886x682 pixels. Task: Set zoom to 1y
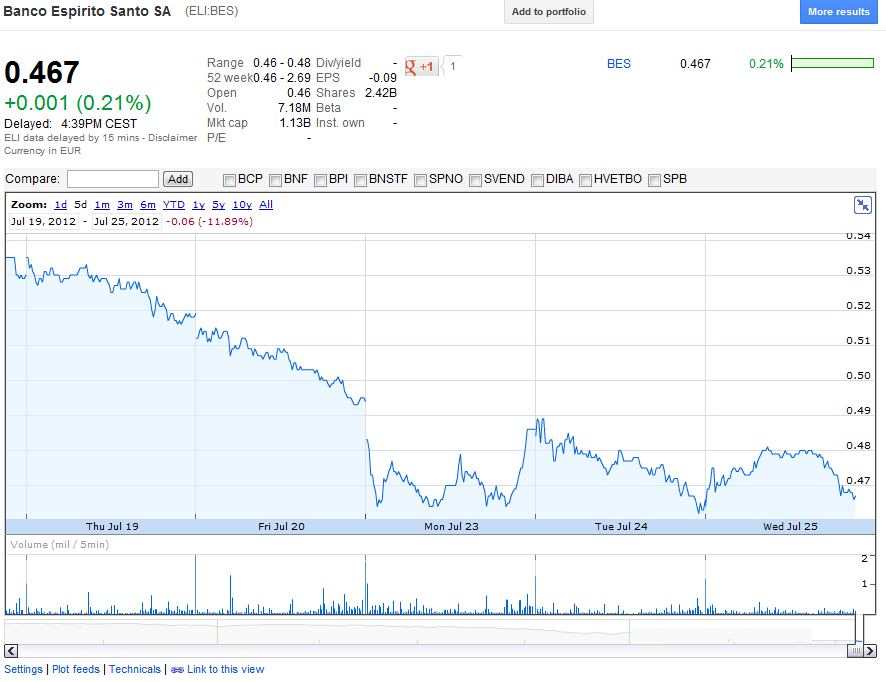(x=198, y=205)
